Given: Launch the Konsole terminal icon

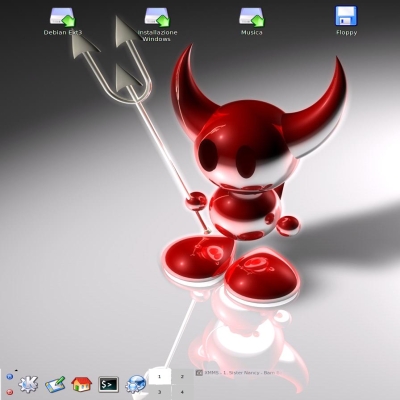Looking at the screenshot, I should point(109,384).
